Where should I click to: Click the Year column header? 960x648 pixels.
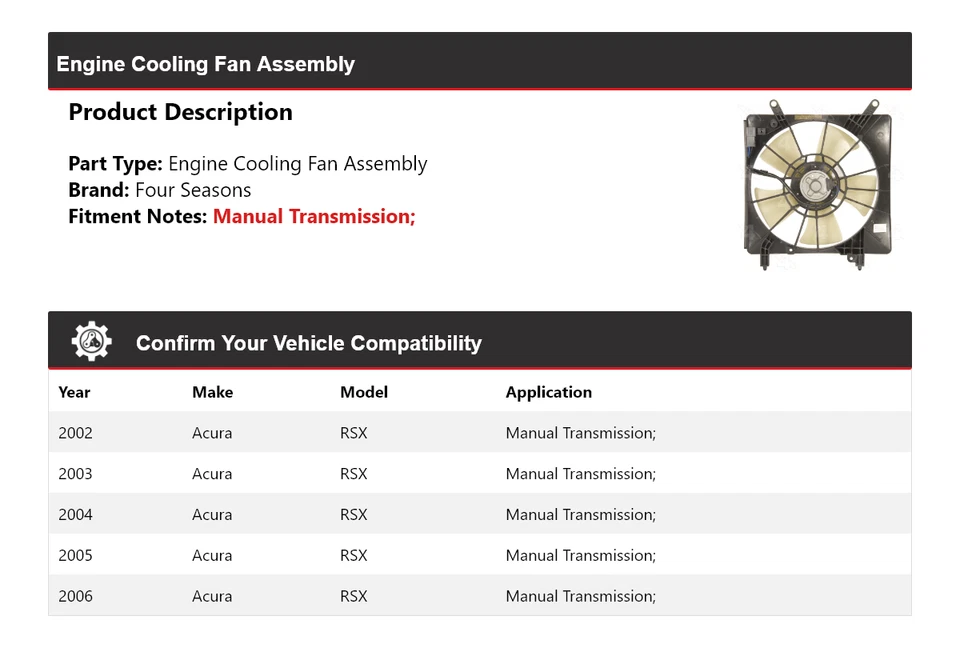[74, 392]
